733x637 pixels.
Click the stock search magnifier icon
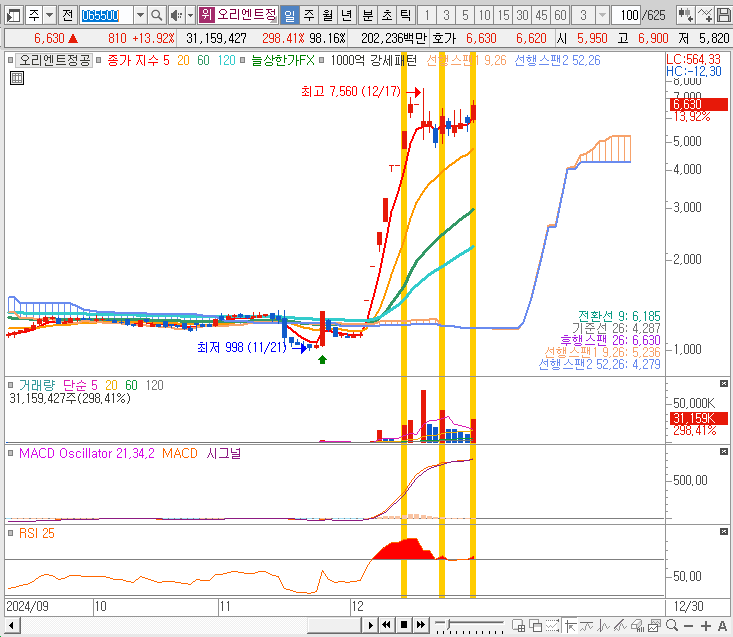click(158, 15)
